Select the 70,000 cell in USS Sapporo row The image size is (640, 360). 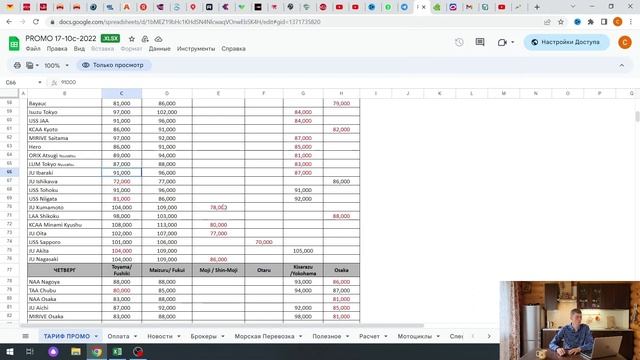(264, 242)
